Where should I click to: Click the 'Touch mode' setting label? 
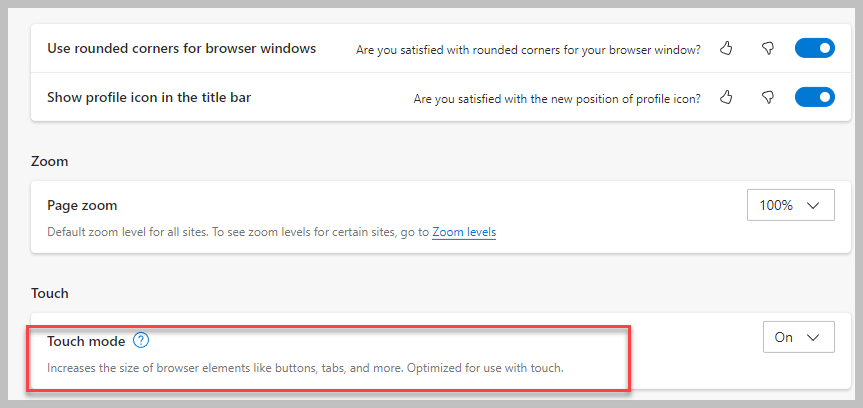86,341
